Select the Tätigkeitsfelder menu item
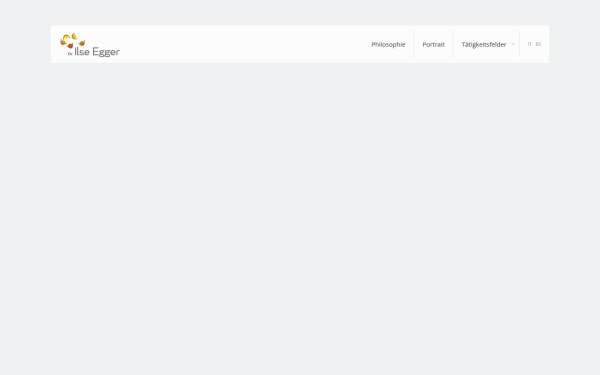Viewport: 600px width, 375px height. (x=484, y=44)
